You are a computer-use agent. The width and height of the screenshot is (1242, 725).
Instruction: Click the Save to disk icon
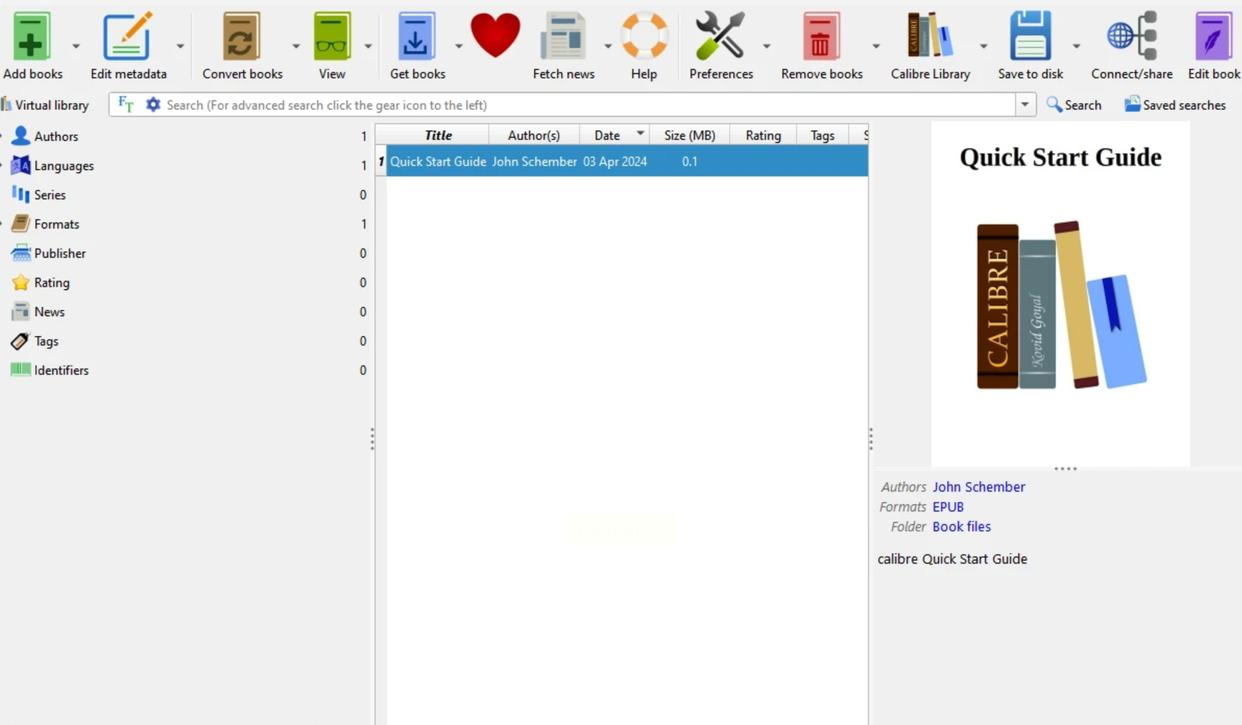point(1030,37)
